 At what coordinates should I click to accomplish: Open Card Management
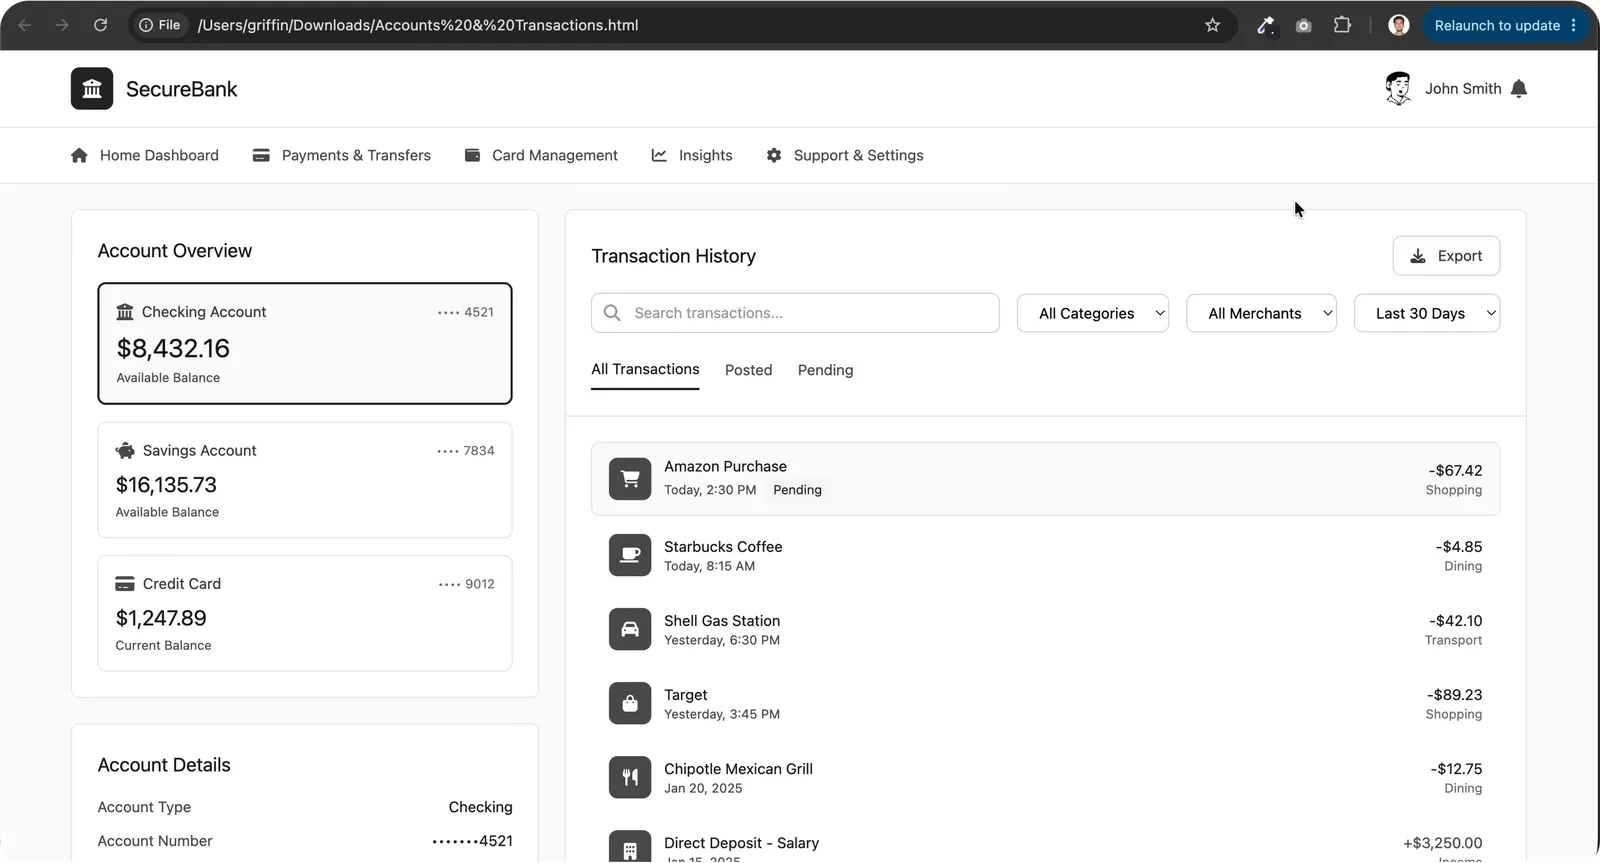coord(541,155)
